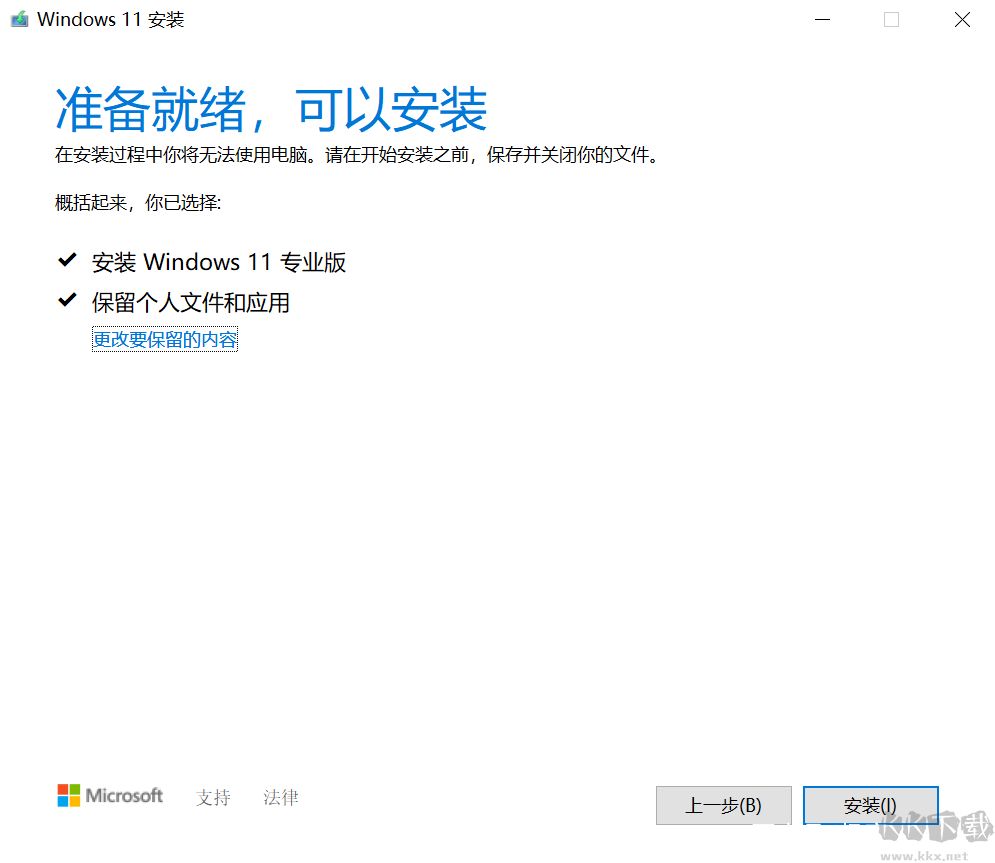Image resolution: width=995 pixels, height=863 pixels.
Task: Minimize the Windows 11 setup window
Action: pos(822,20)
